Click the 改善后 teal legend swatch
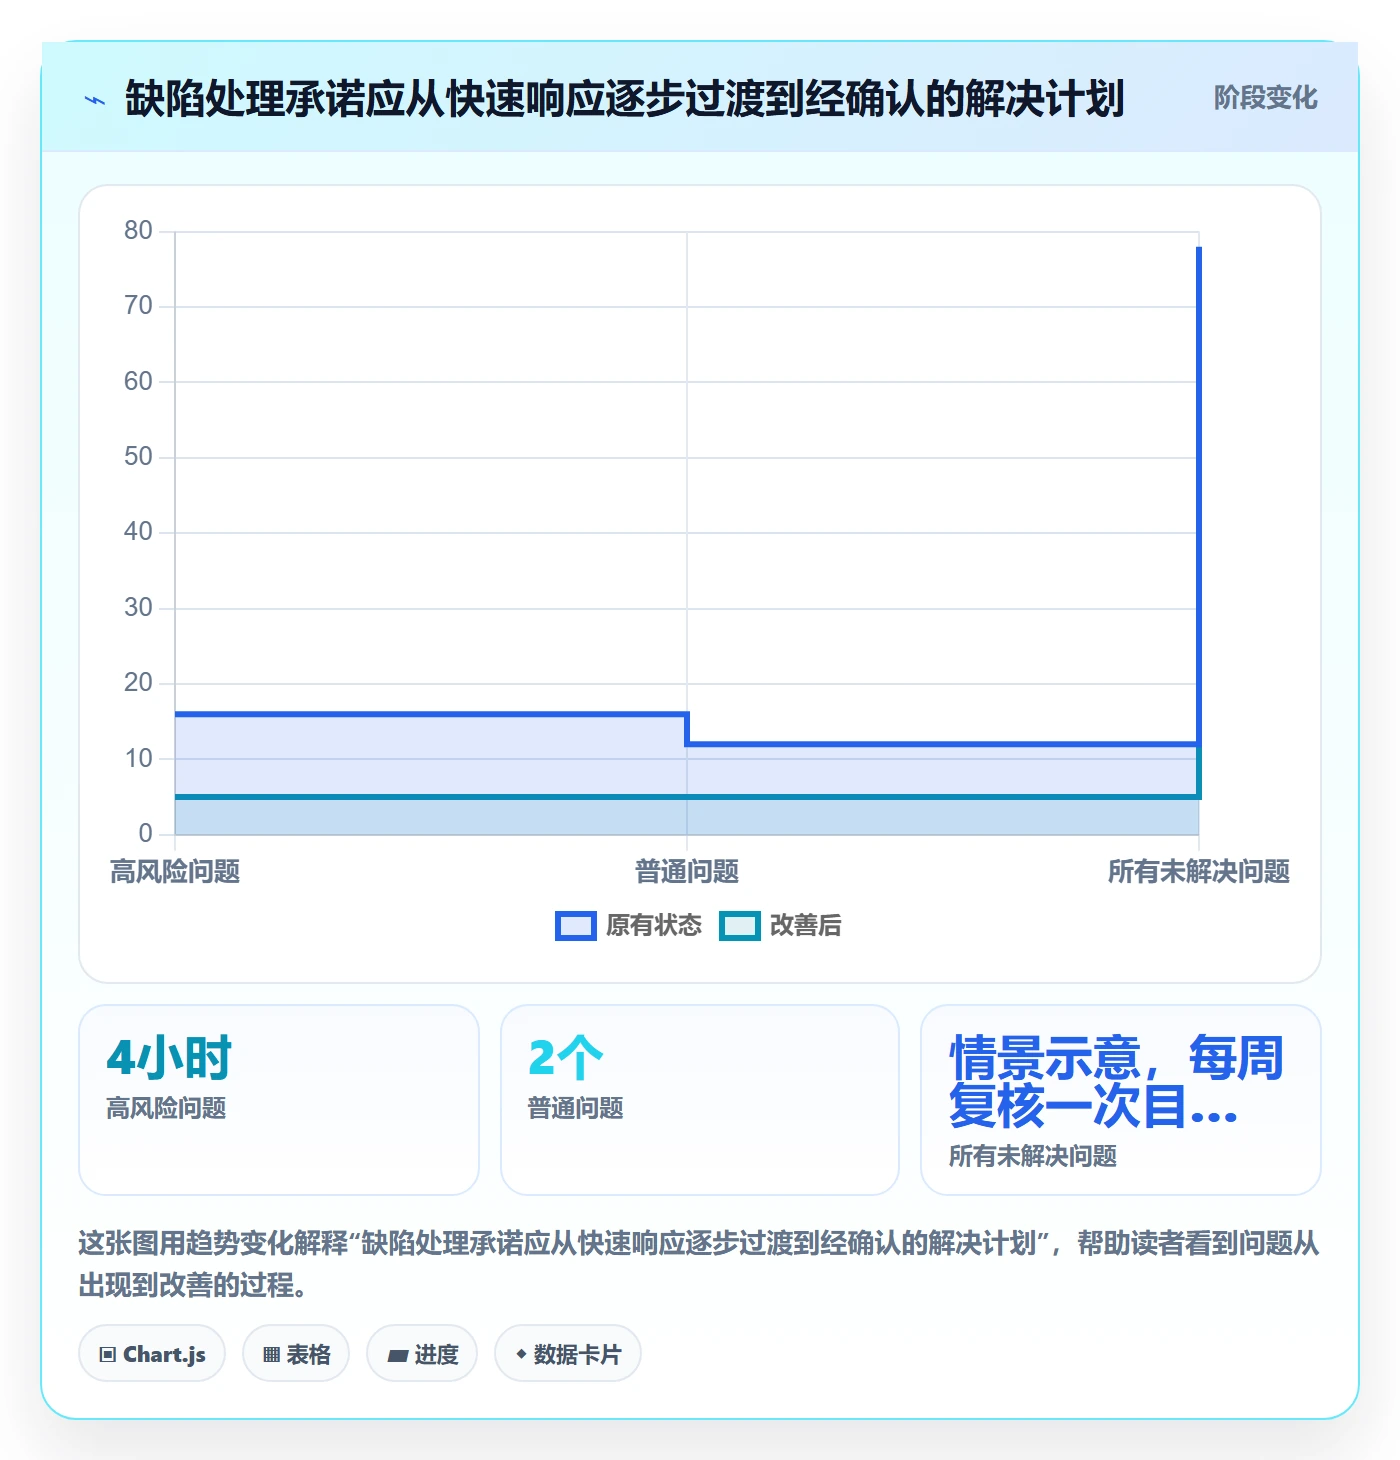The width and height of the screenshot is (1400, 1460). [x=740, y=926]
